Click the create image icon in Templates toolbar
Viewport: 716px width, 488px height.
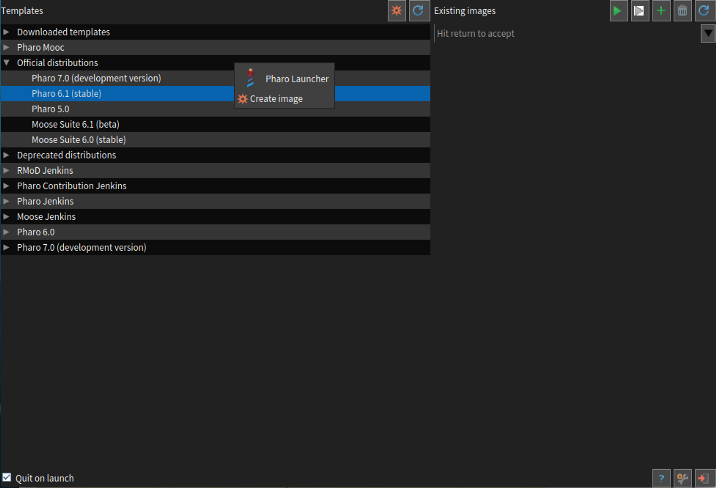click(x=396, y=10)
